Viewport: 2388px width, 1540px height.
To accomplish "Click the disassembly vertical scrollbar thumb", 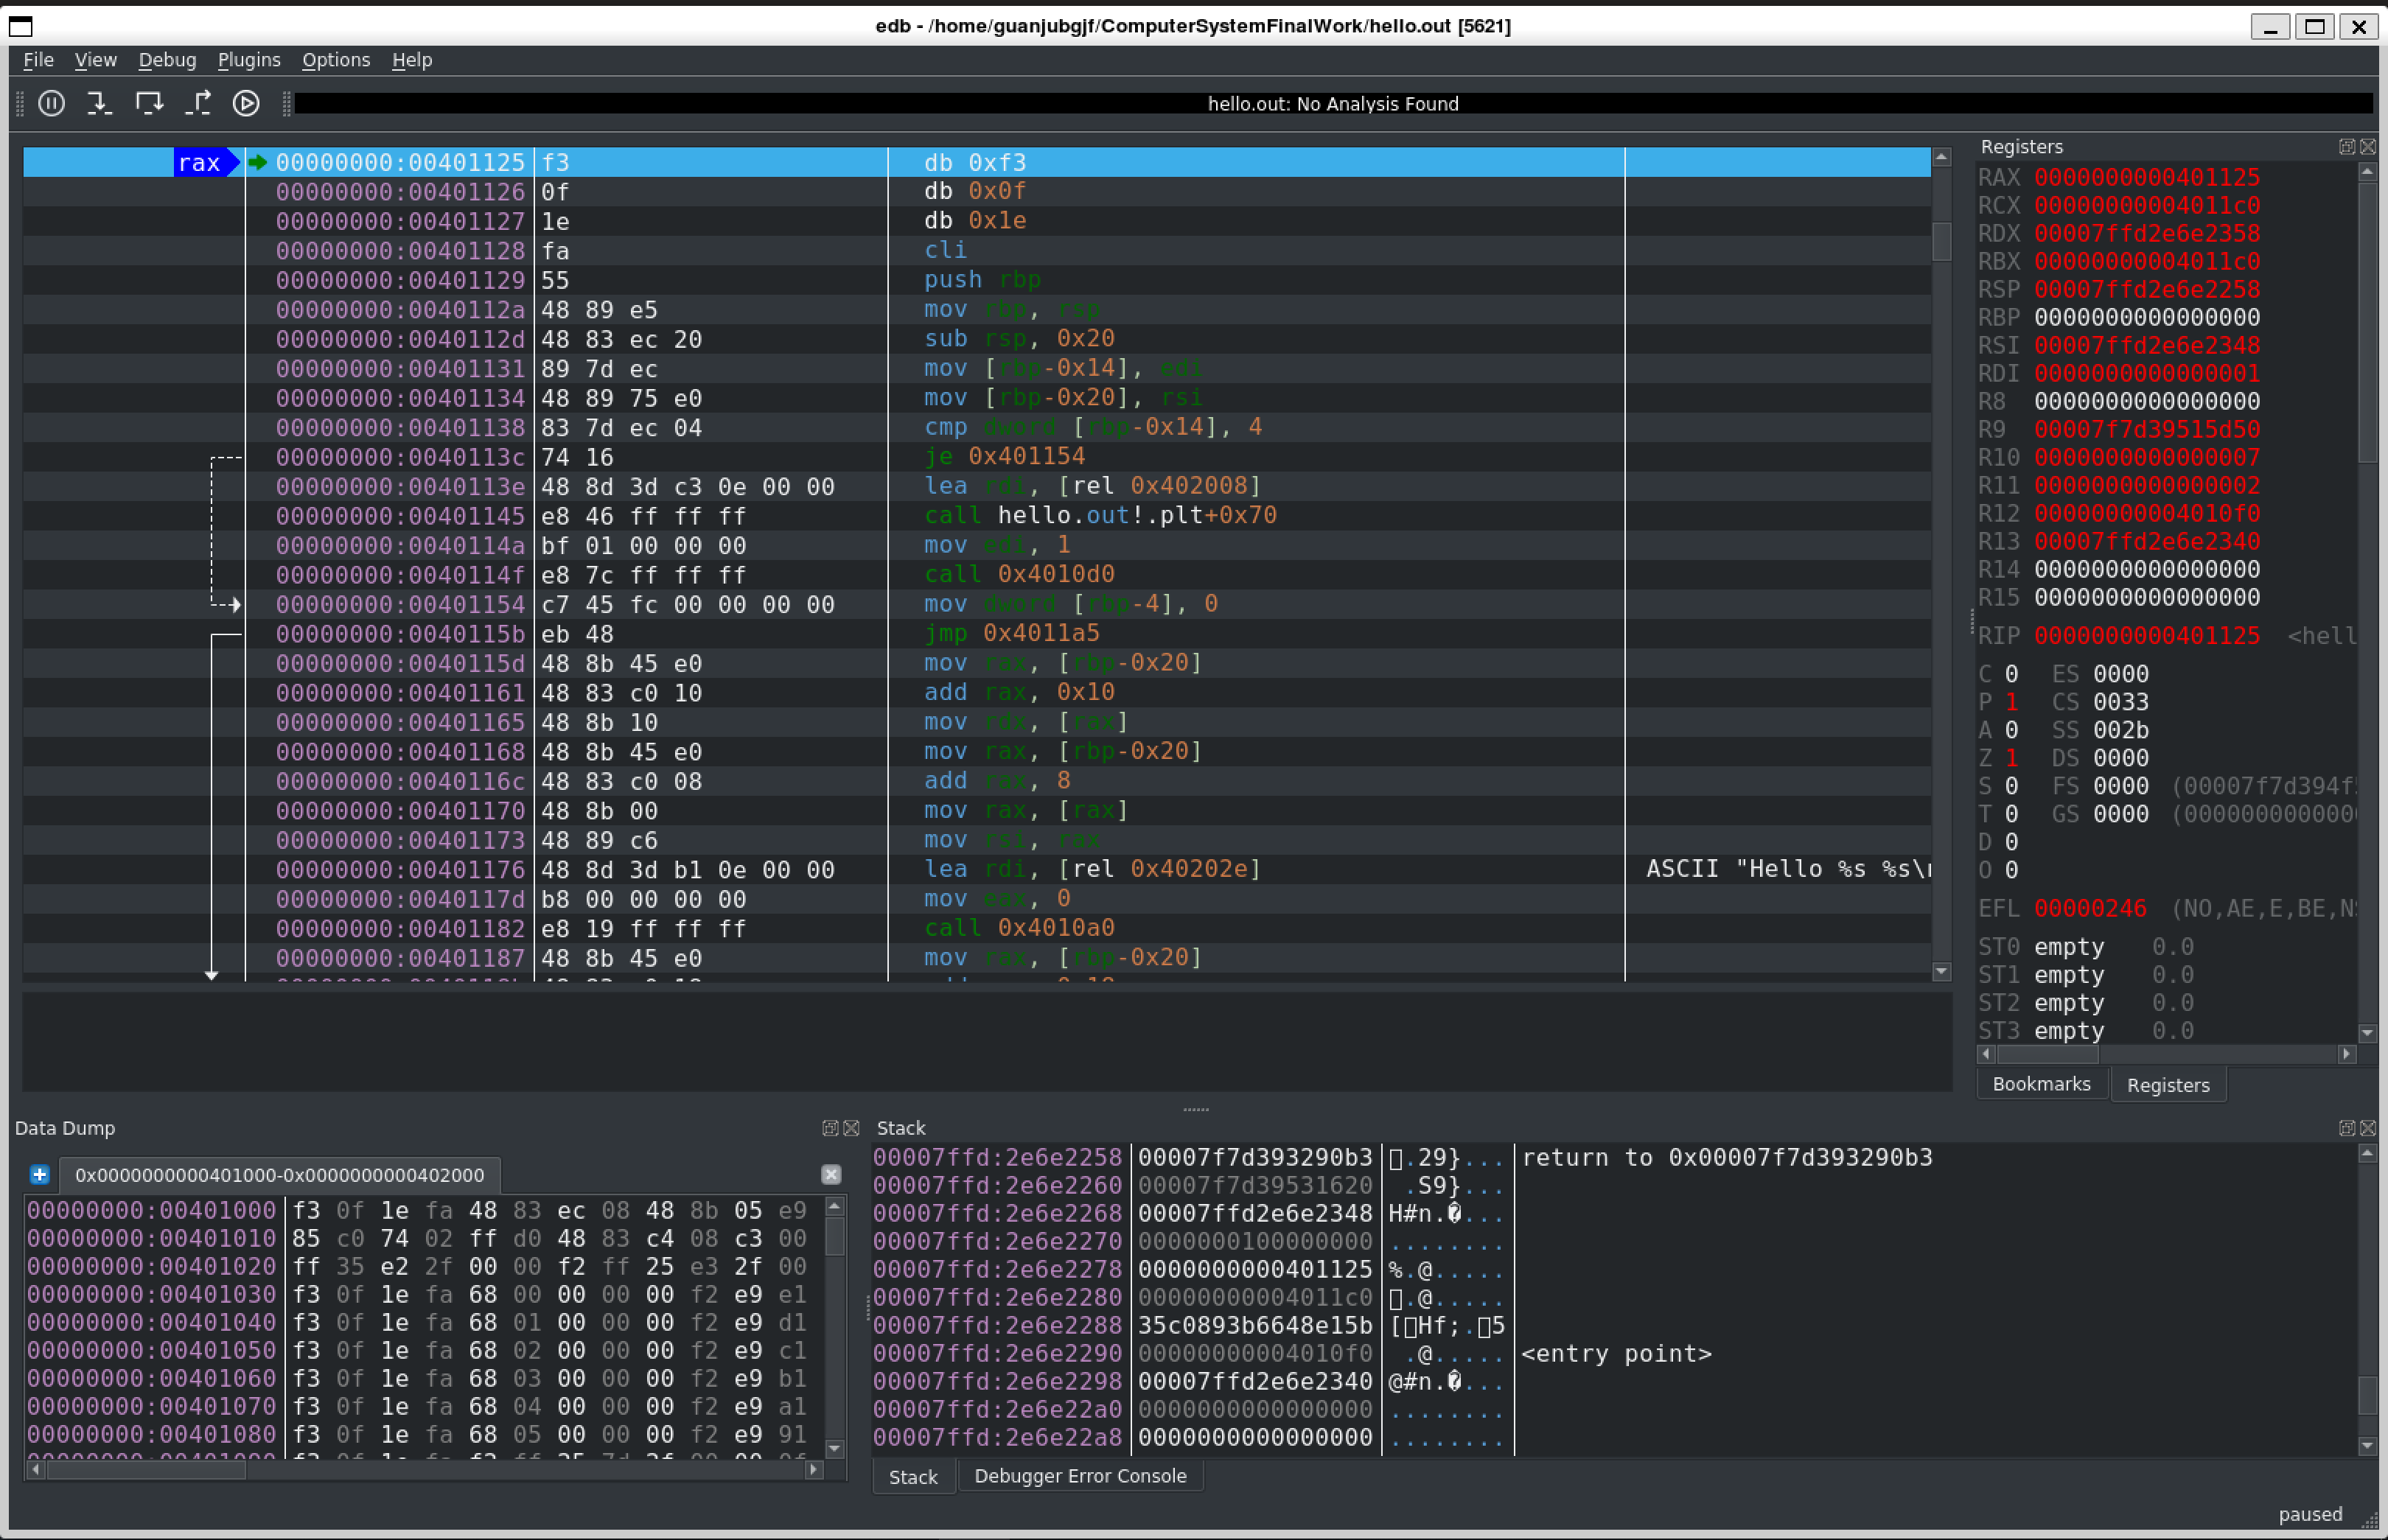I will 1941,241.
